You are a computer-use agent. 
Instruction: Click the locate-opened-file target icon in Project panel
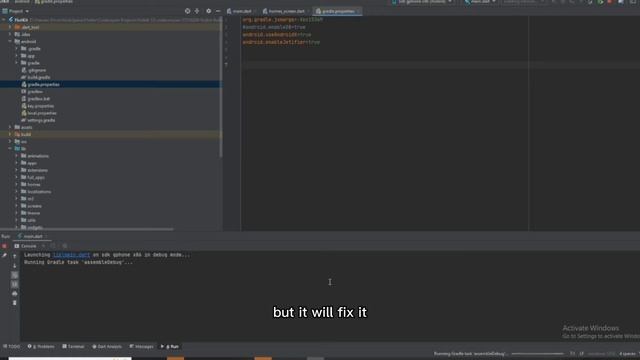[187, 11]
